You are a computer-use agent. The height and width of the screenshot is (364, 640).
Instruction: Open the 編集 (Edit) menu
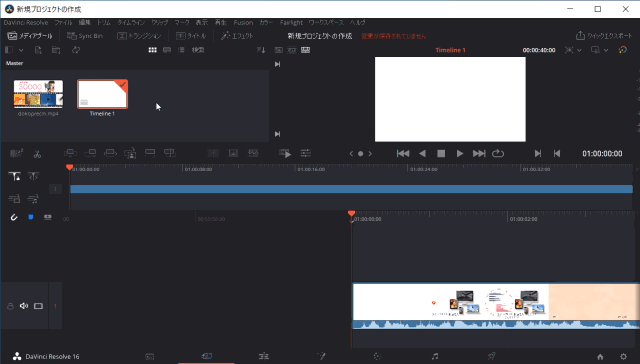[x=84, y=22]
